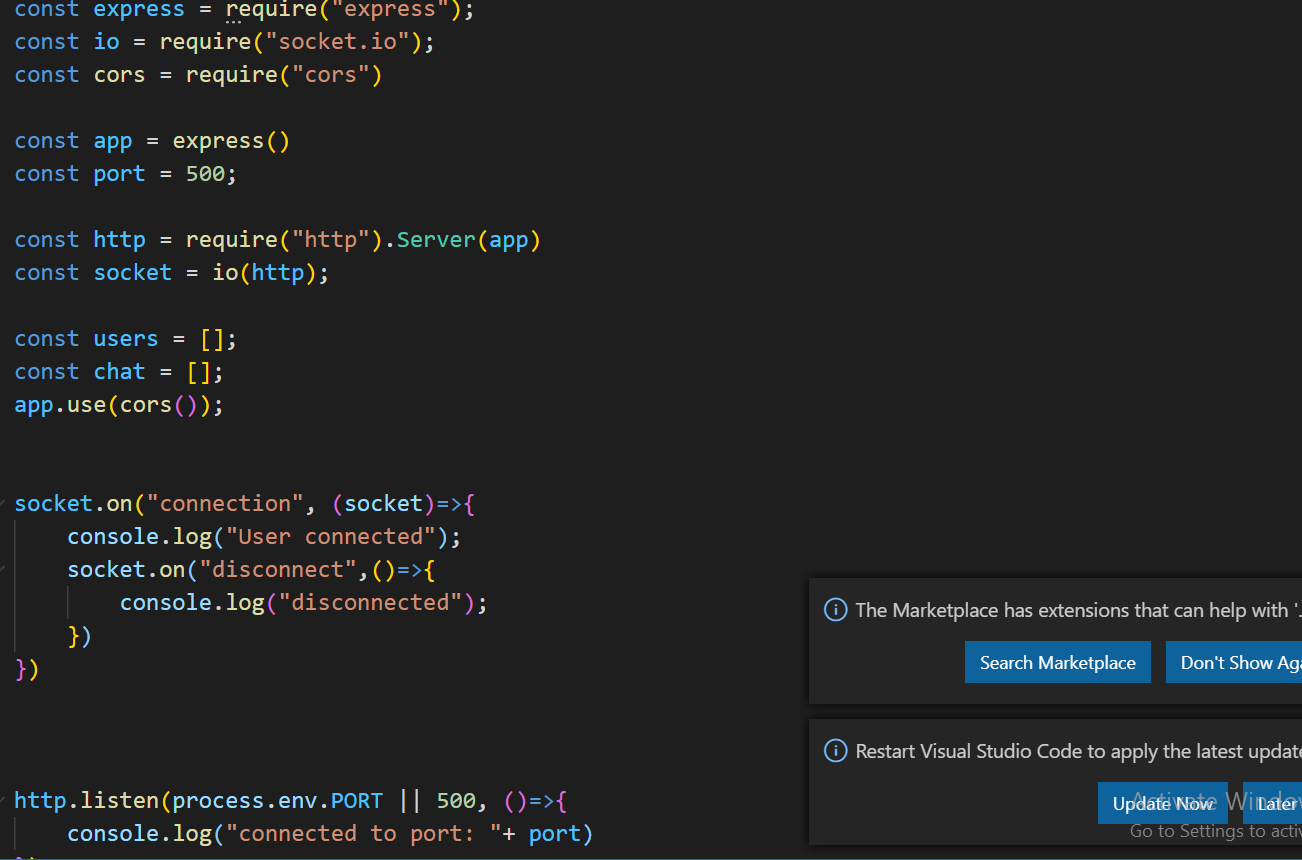Click process.env.PORT in http.listen
The height and width of the screenshot is (860, 1302).
tap(278, 801)
